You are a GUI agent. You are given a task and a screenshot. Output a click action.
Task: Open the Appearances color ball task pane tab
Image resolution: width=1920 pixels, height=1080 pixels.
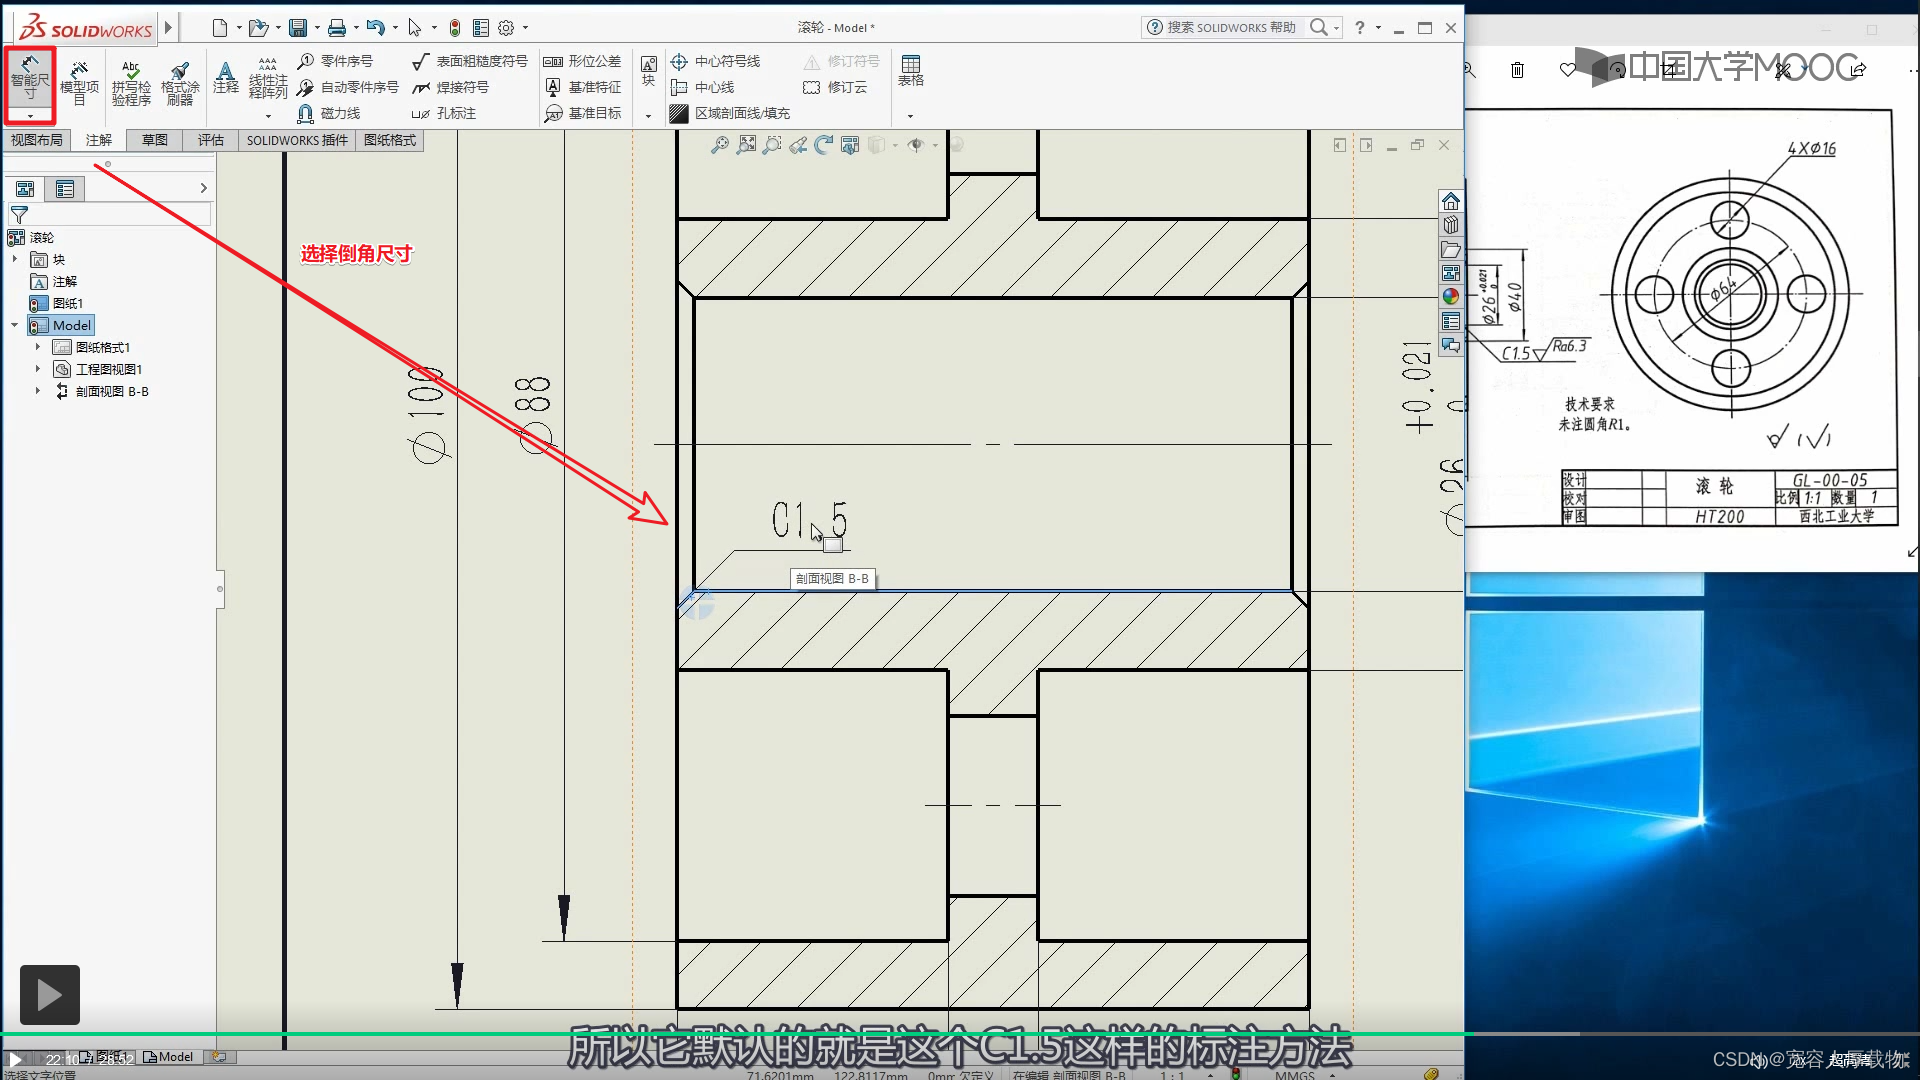coord(1450,297)
